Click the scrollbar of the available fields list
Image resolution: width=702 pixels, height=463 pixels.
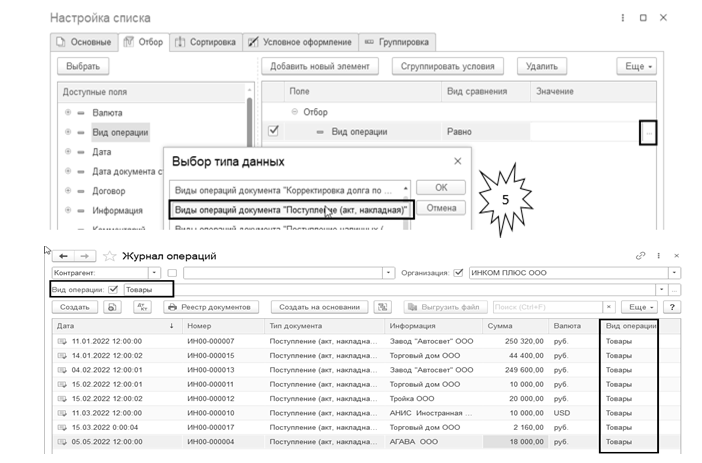tap(249, 122)
